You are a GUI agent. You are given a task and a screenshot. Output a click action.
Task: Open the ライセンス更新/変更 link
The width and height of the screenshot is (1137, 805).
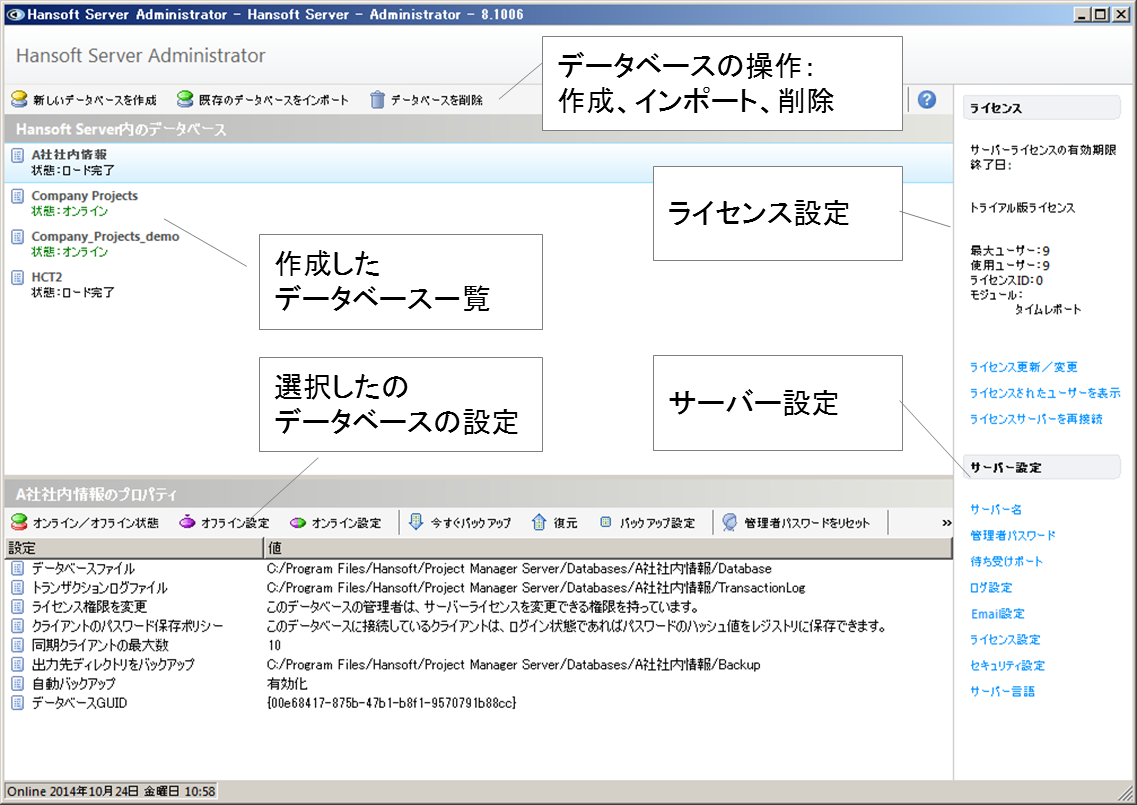click(x=1023, y=367)
